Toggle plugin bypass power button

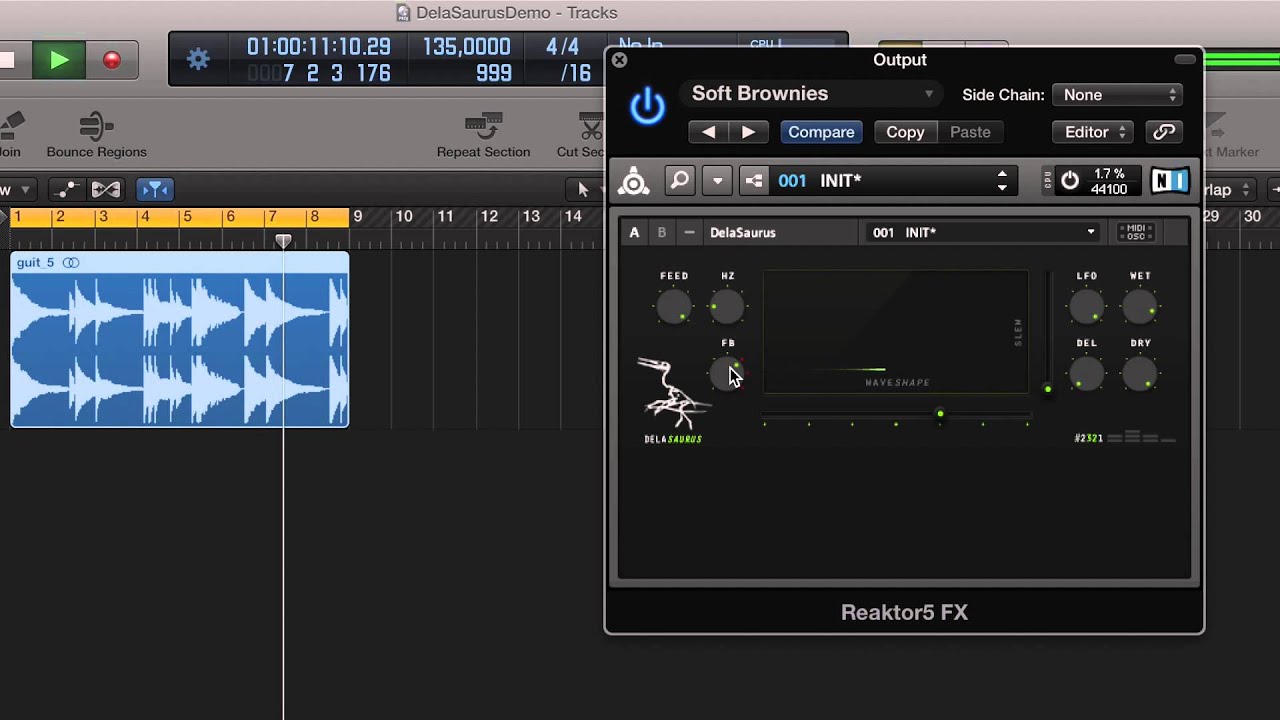[x=647, y=106]
